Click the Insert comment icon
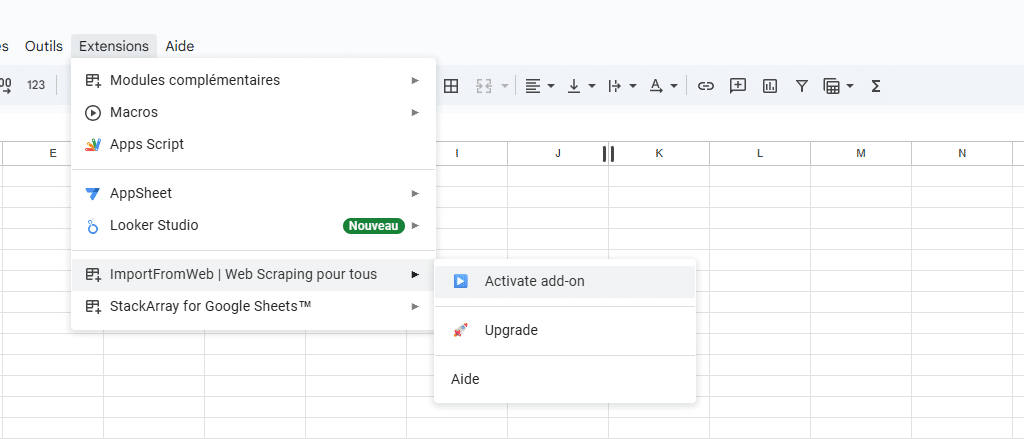Screen dimensions: 1024x439 (x=738, y=86)
